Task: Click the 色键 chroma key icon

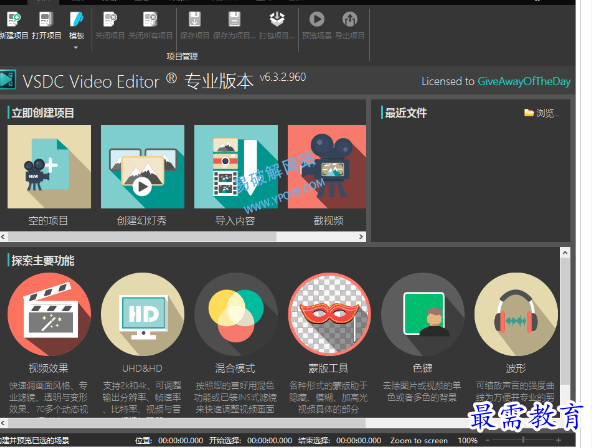Action: (422, 314)
